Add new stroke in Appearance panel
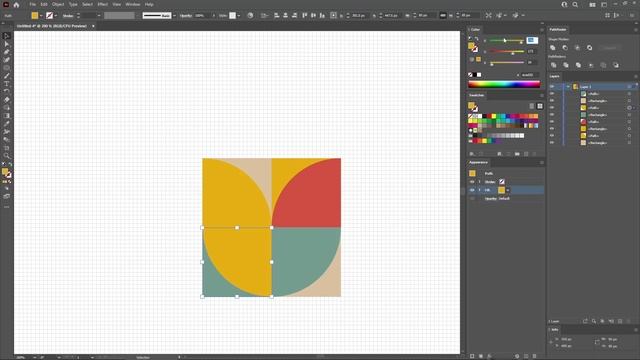 [472, 356]
